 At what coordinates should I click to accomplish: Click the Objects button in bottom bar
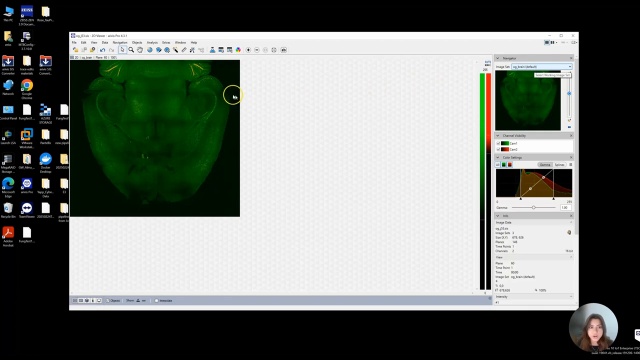[x=113, y=300]
